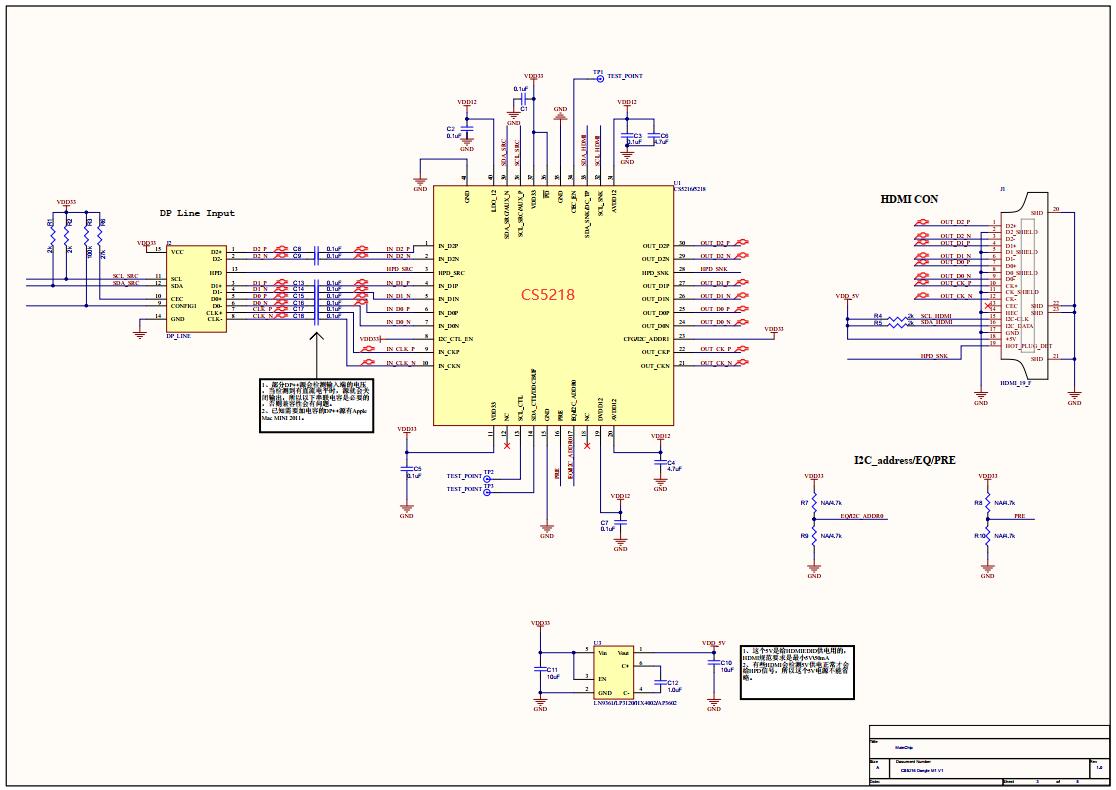This screenshot has height=790, width=1116.
Task: Click the red X marker on the NC pin
Action: [x=507, y=445]
